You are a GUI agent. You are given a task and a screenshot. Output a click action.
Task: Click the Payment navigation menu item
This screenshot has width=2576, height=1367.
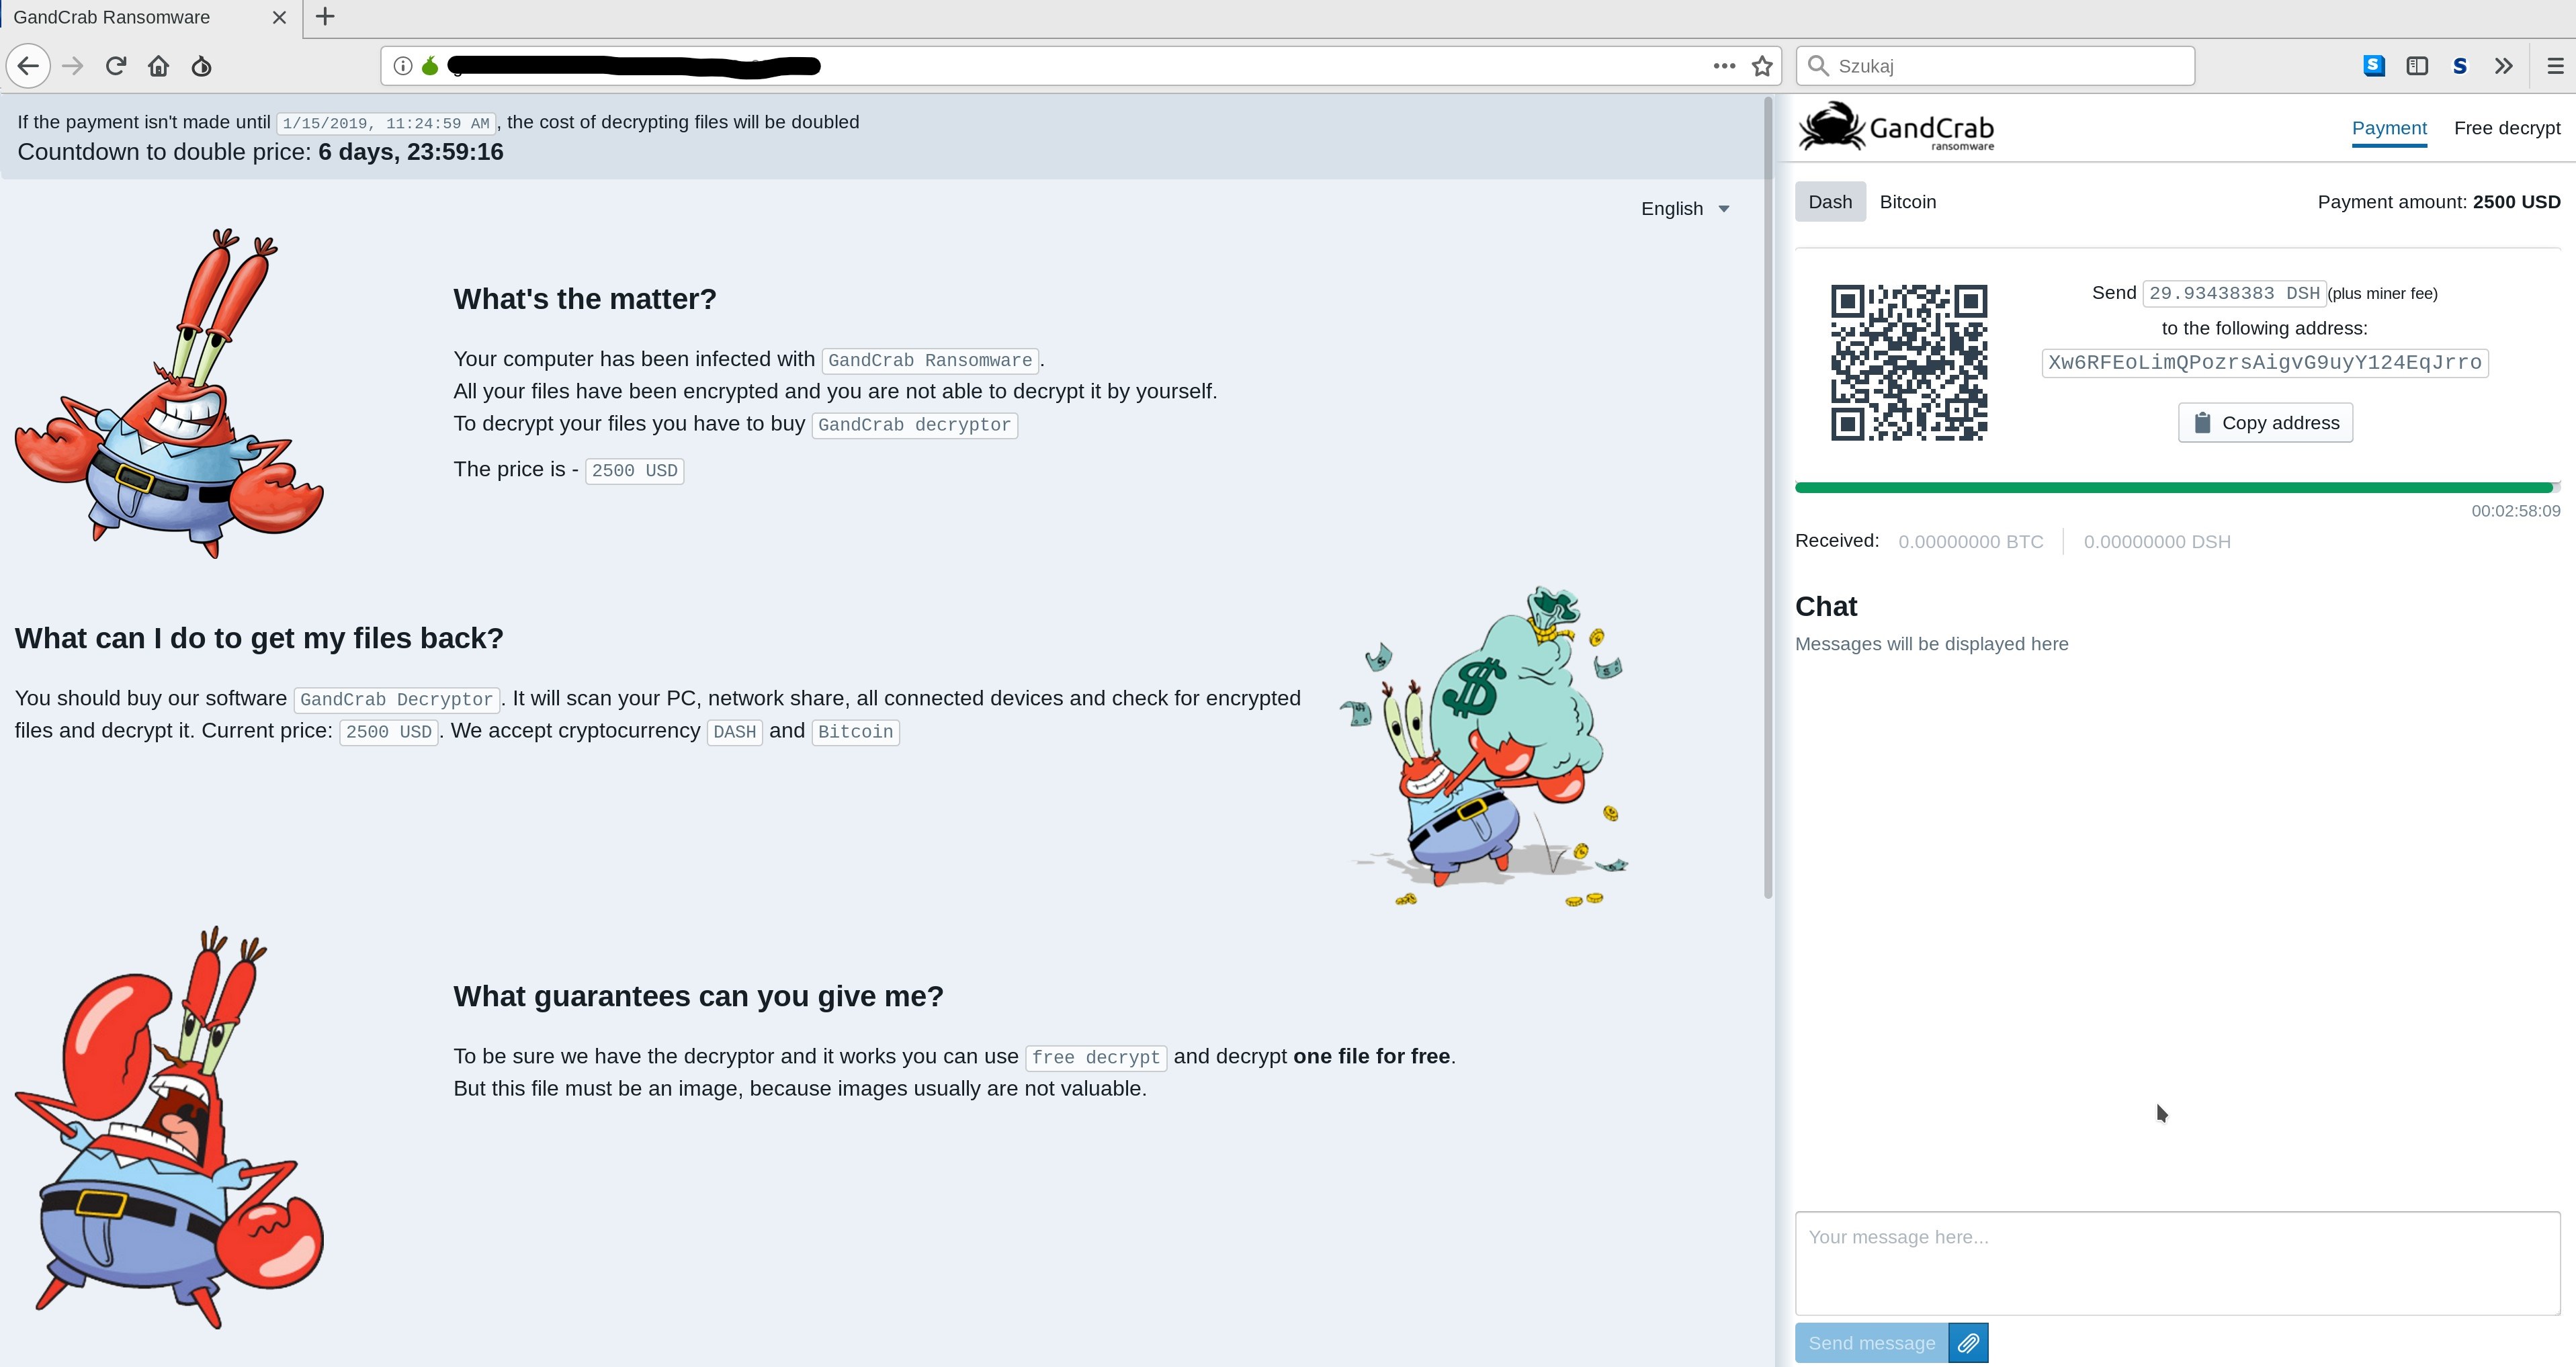pos(2389,128)
